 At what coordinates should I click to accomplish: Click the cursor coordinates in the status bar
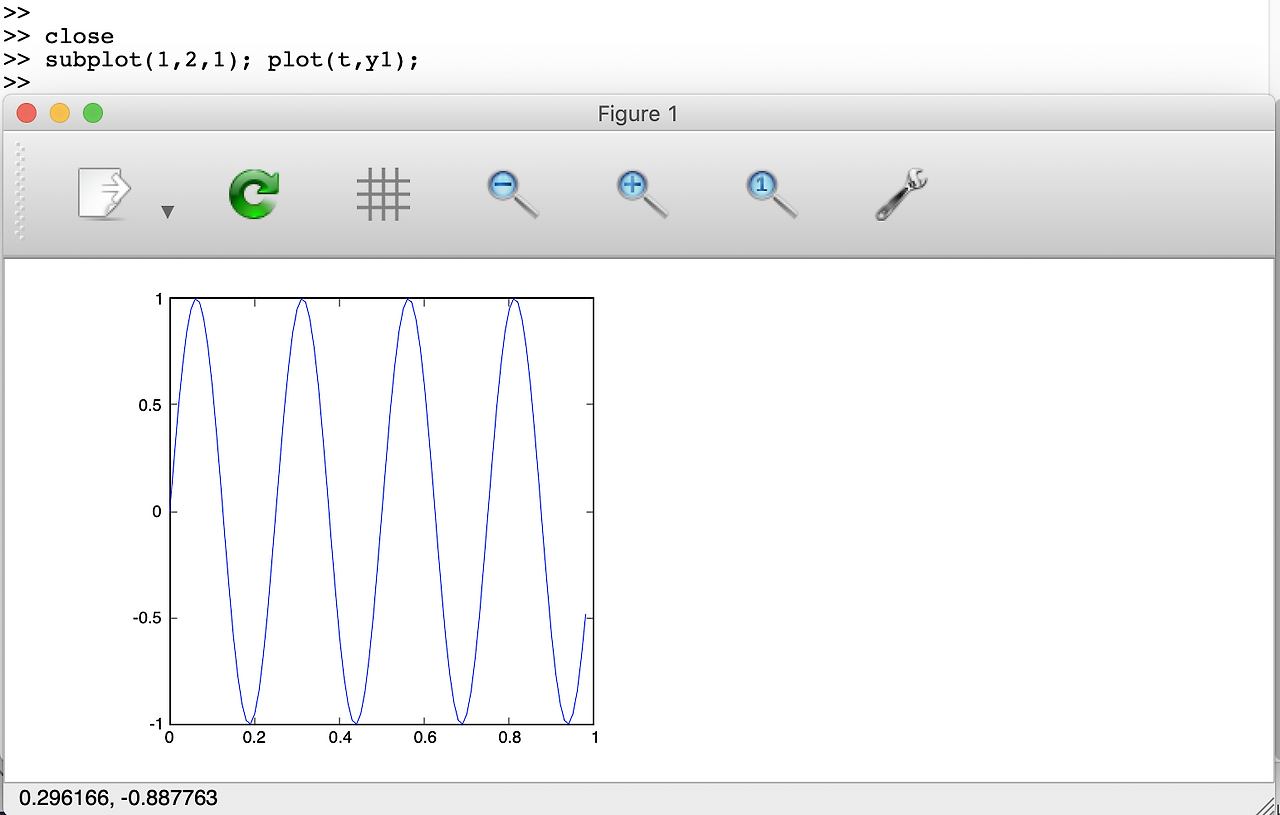(x=119, y=798)
